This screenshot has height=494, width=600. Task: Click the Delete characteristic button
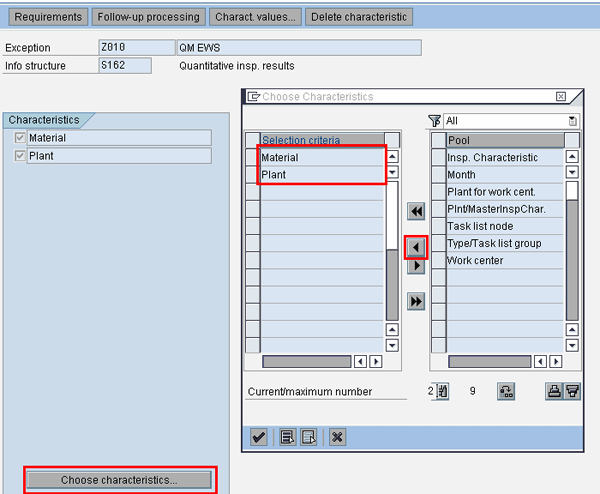point(359,17)
